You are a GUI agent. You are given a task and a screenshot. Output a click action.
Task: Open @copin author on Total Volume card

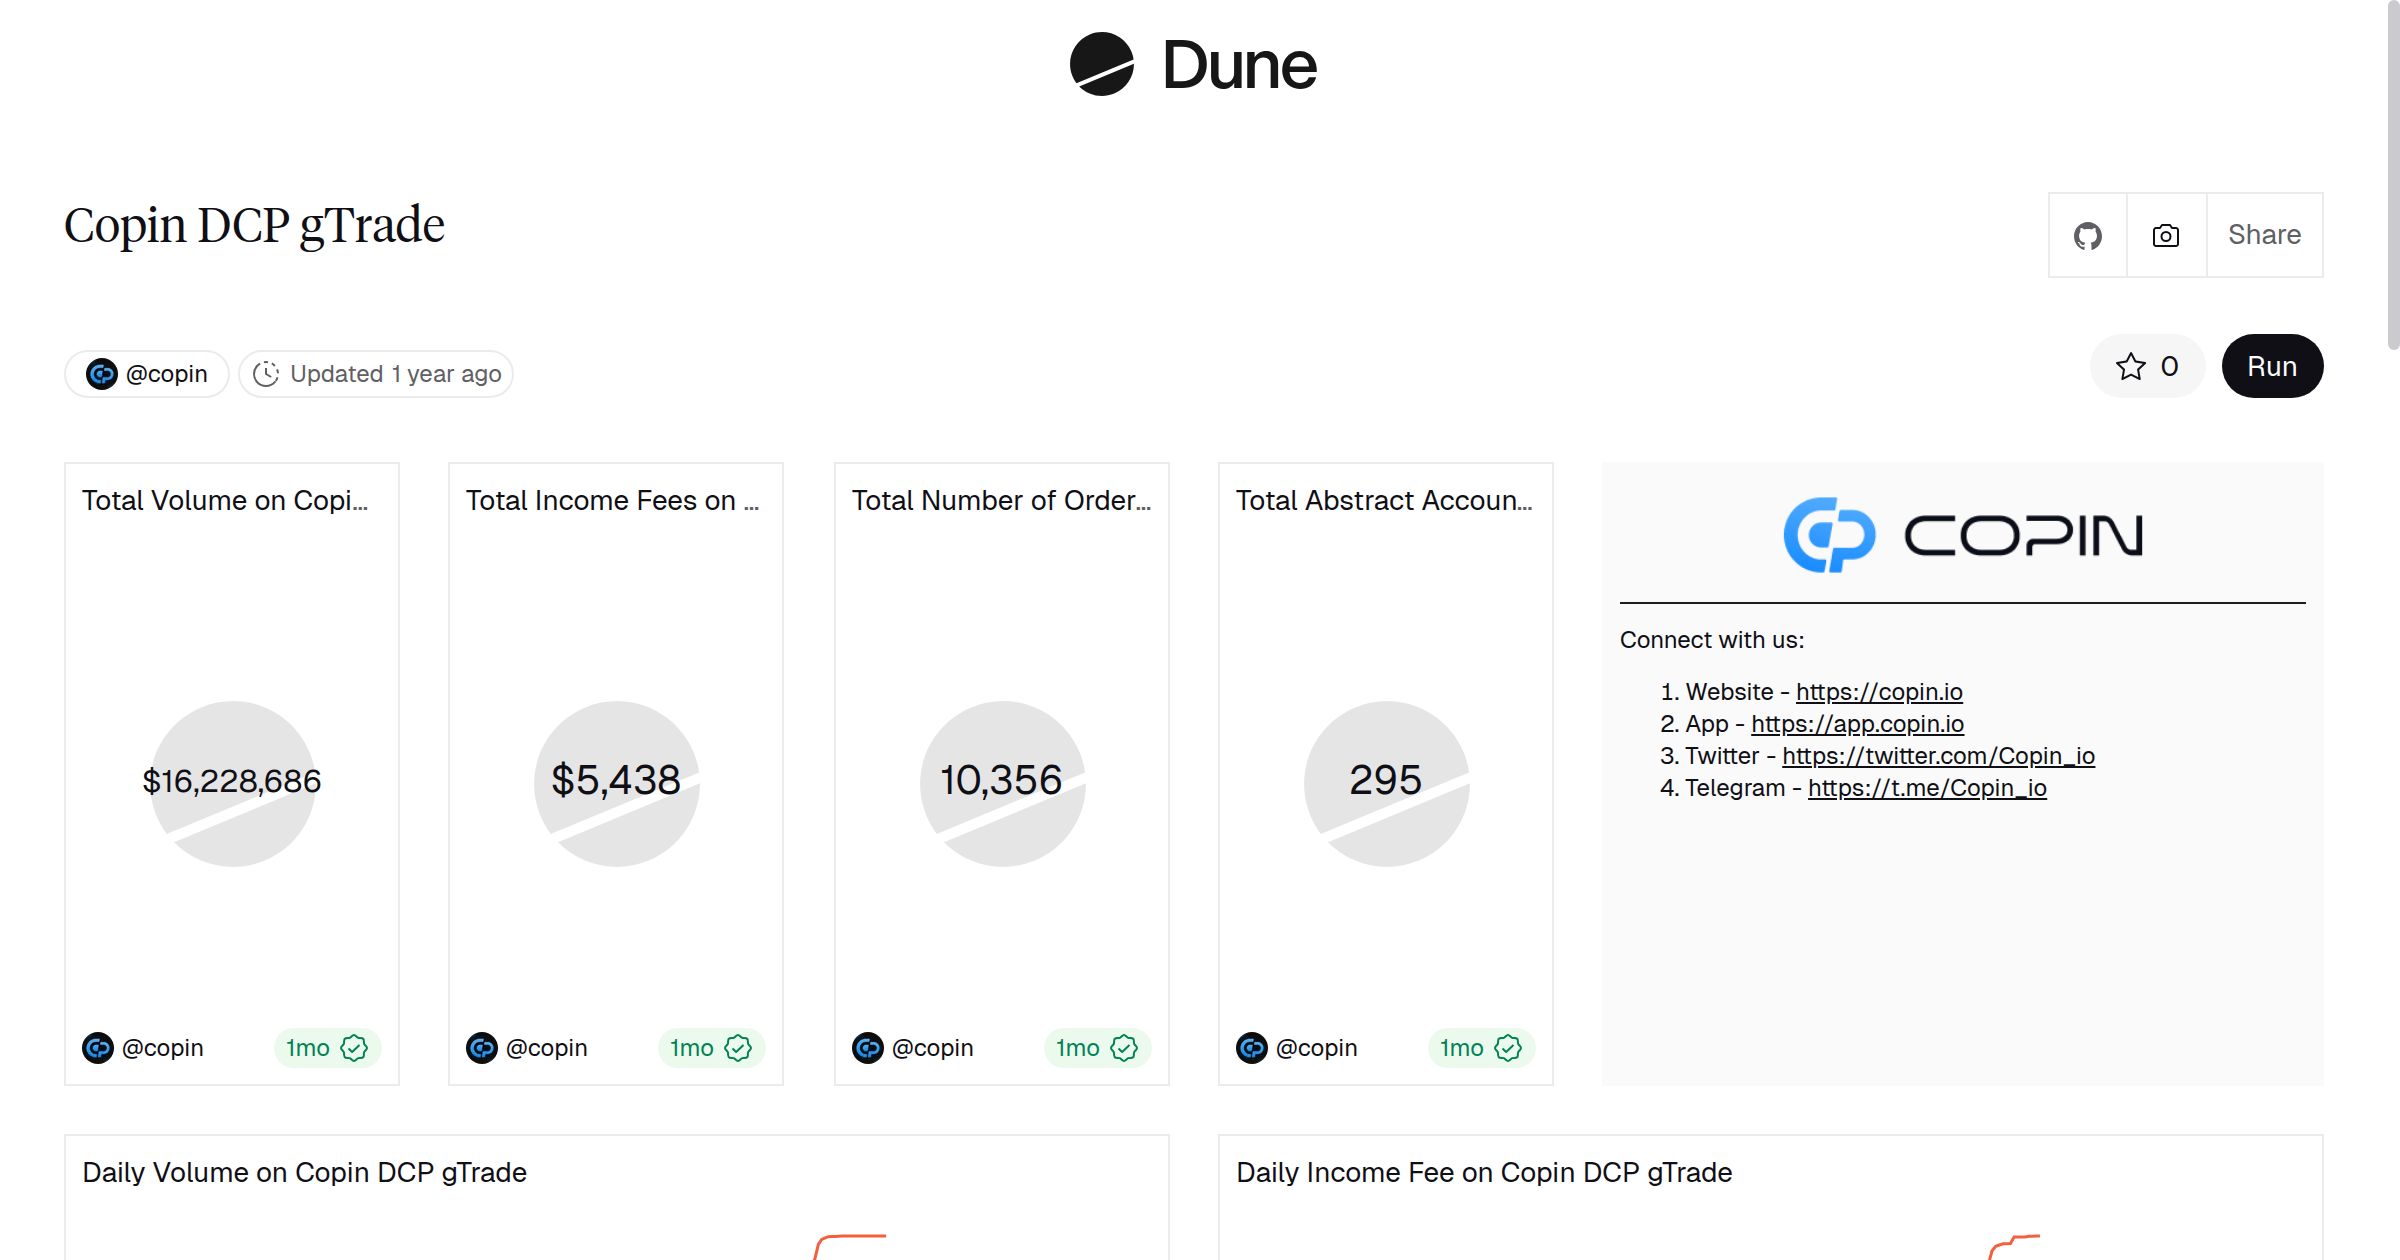point(143,1048)
